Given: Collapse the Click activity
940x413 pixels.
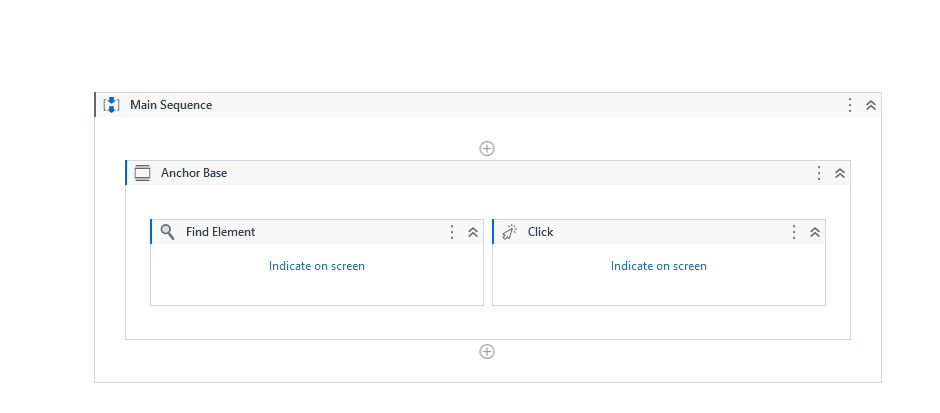Looking at the screenshot, I should click(815, 232).
